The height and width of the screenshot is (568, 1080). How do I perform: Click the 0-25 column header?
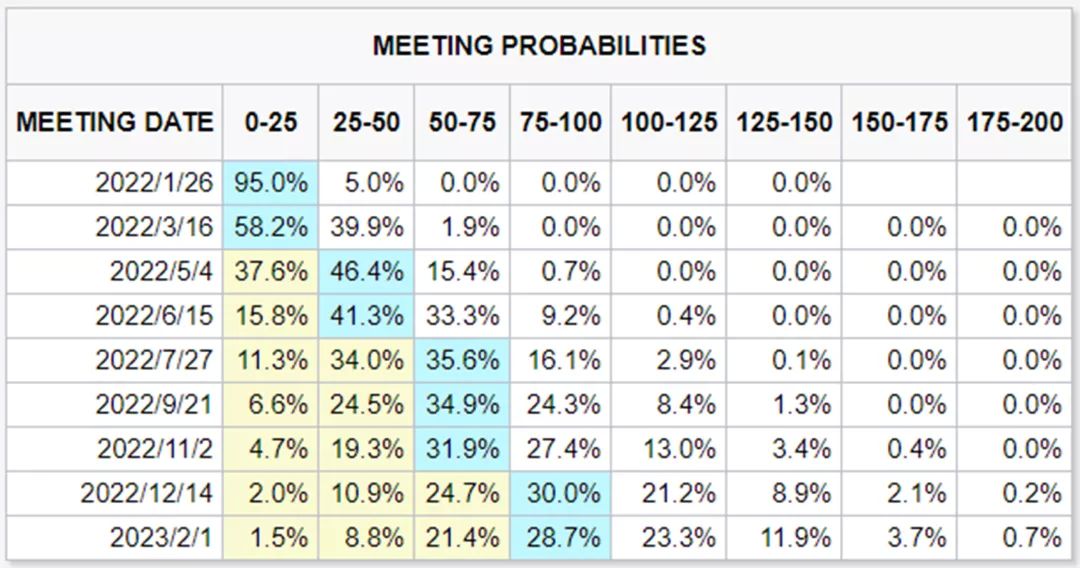coord(271,123)
